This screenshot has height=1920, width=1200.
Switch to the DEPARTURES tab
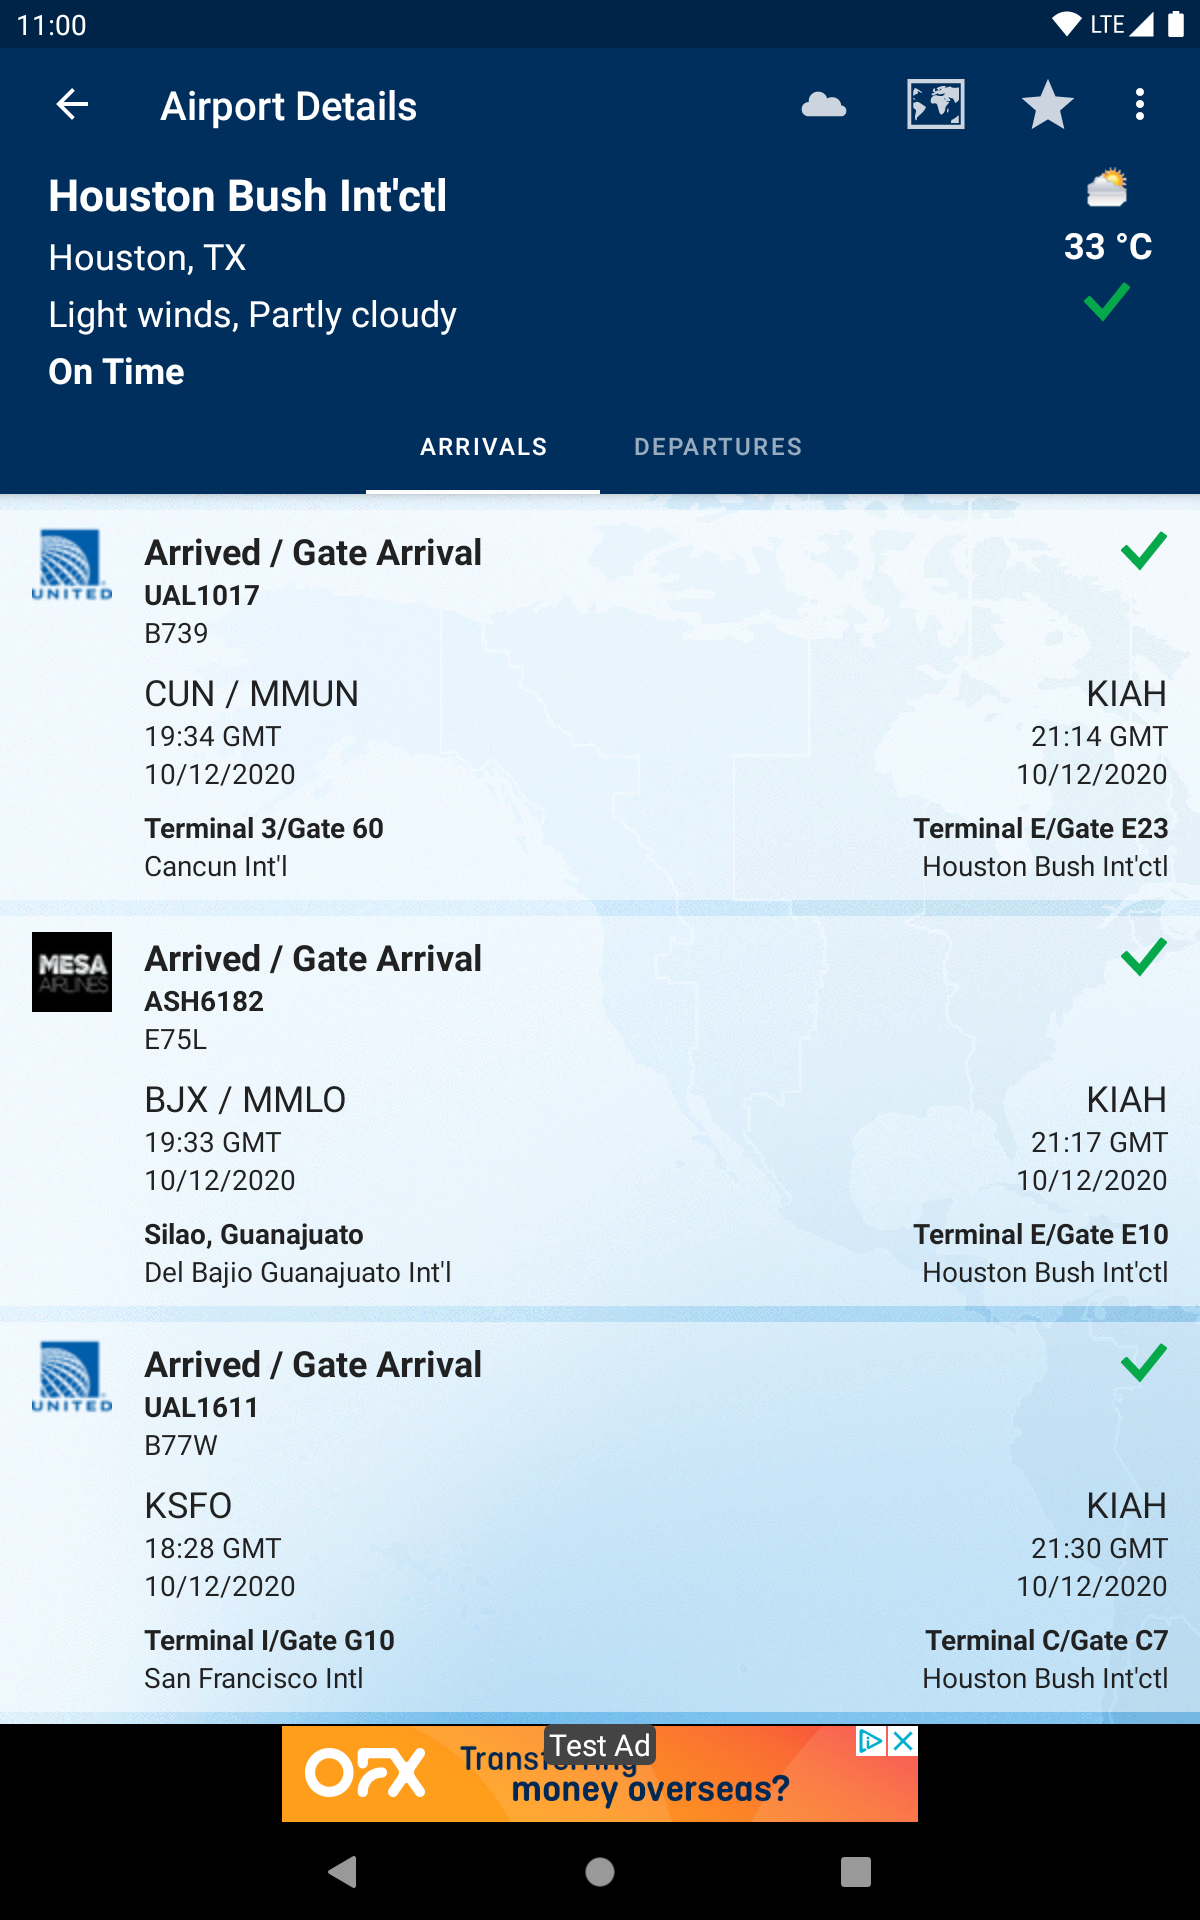[719, 447]
